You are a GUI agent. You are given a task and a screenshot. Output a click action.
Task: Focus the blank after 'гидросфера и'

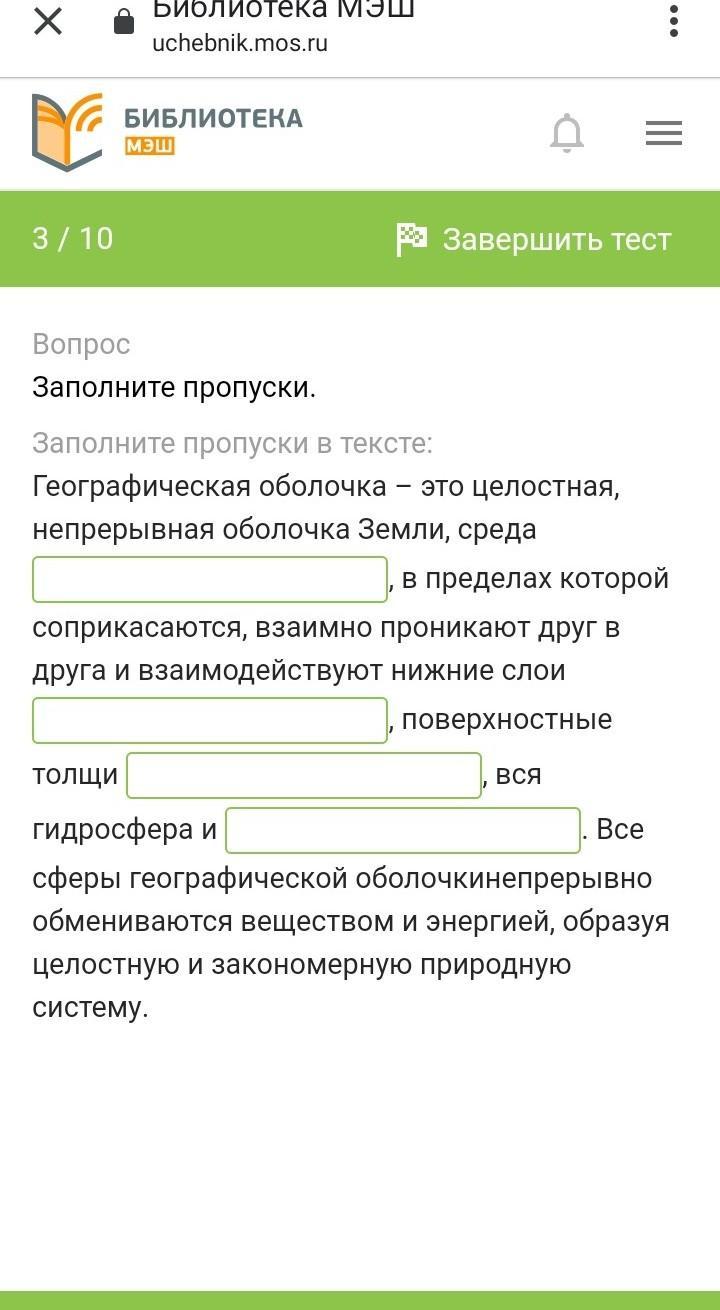tap(403, 830)
